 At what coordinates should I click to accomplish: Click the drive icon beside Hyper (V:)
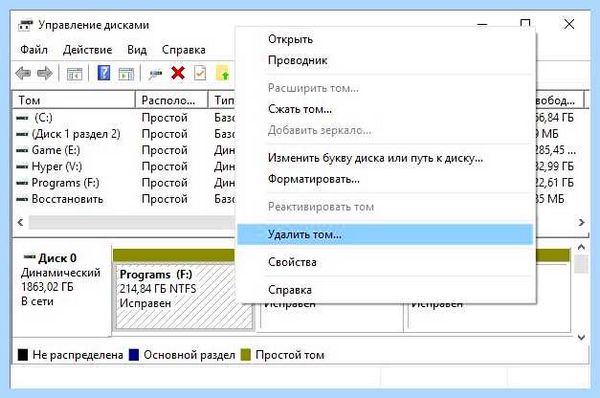pyautogui.click(x=22, y=167)
